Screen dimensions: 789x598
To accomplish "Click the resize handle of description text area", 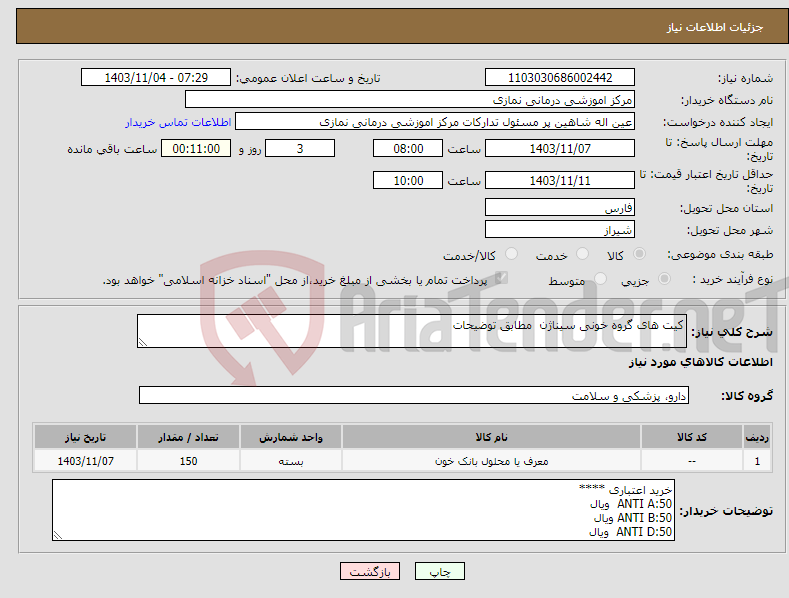I will [143, 342].
